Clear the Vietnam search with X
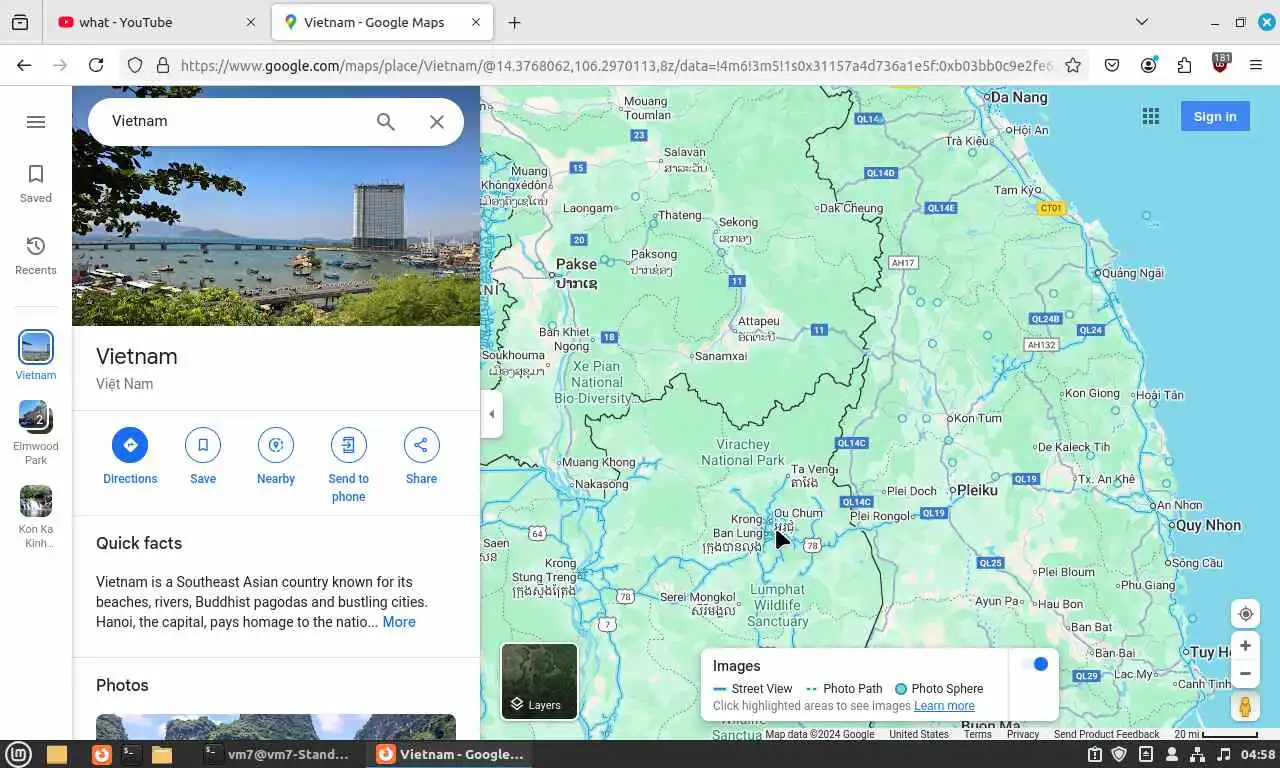 point(437,122)
